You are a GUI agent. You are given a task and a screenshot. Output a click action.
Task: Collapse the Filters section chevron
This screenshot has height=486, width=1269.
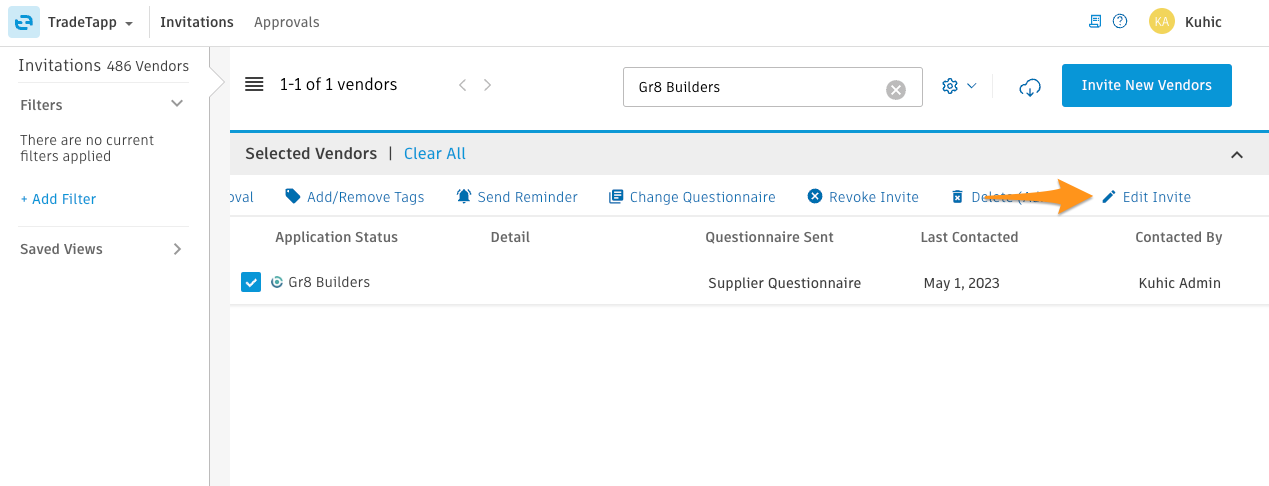[x=177, y=104]
